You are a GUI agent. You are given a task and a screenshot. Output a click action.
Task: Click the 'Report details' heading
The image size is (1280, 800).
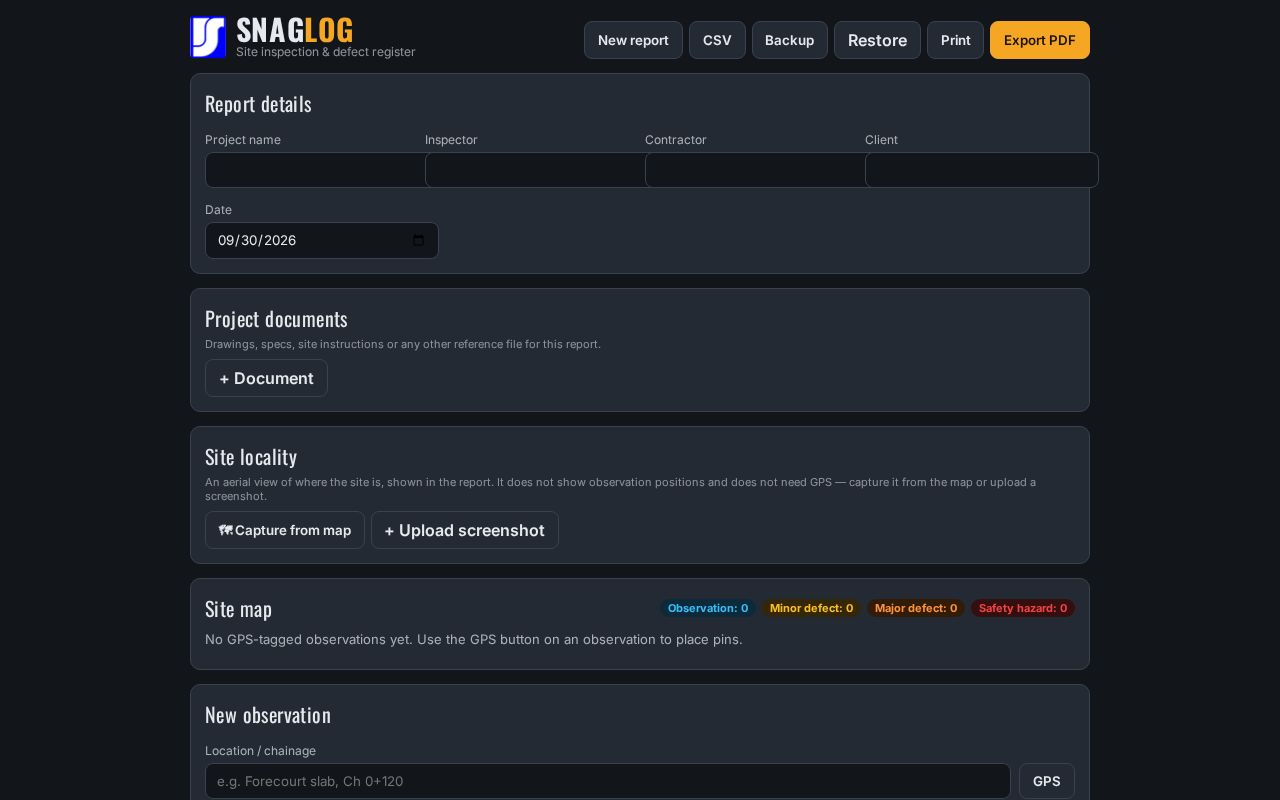tap(258, 104)
